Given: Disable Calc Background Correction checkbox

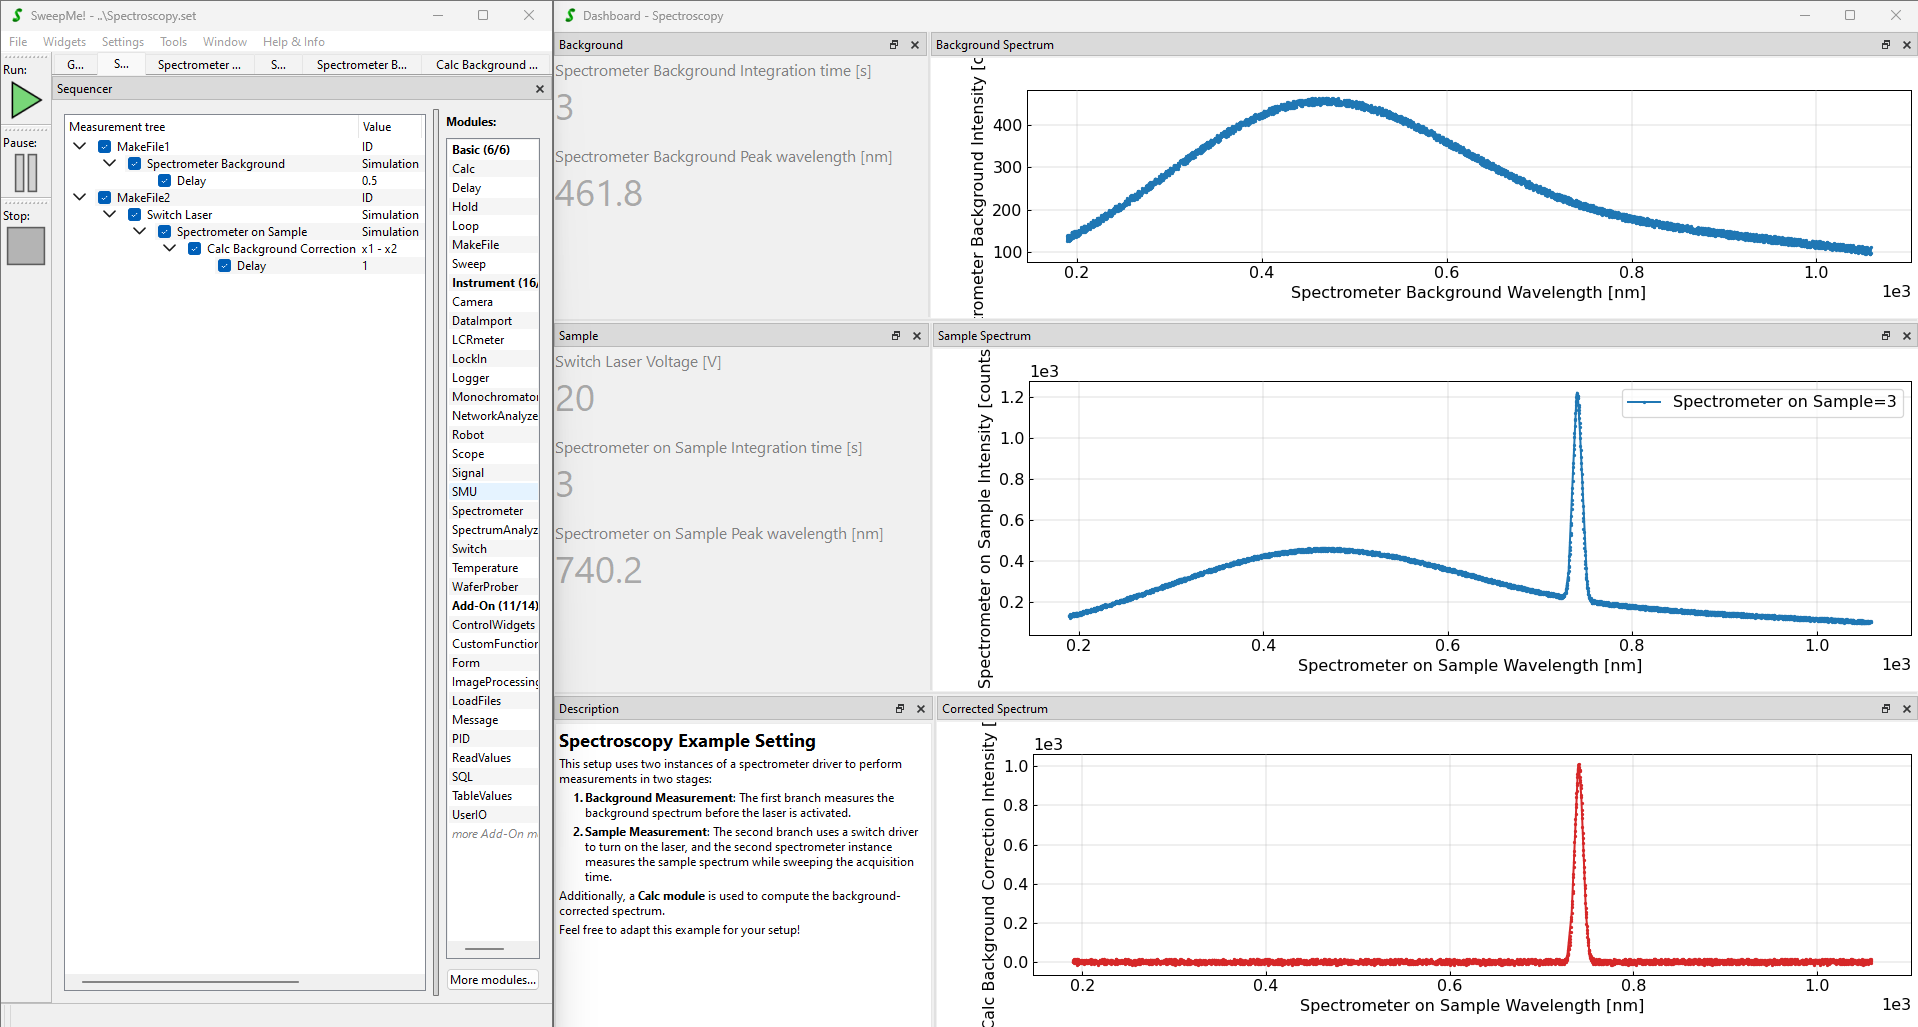Looking at the screenshot, I should coord(194,249).
